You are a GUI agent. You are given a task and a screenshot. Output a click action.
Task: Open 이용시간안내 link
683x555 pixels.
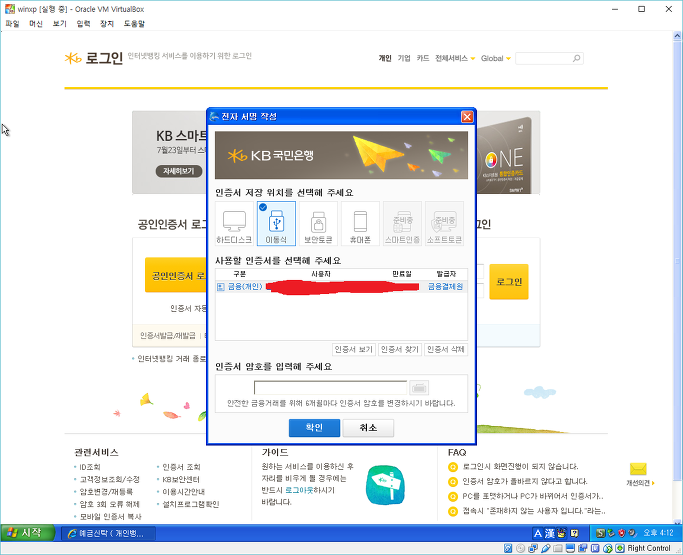click(183, 491)
